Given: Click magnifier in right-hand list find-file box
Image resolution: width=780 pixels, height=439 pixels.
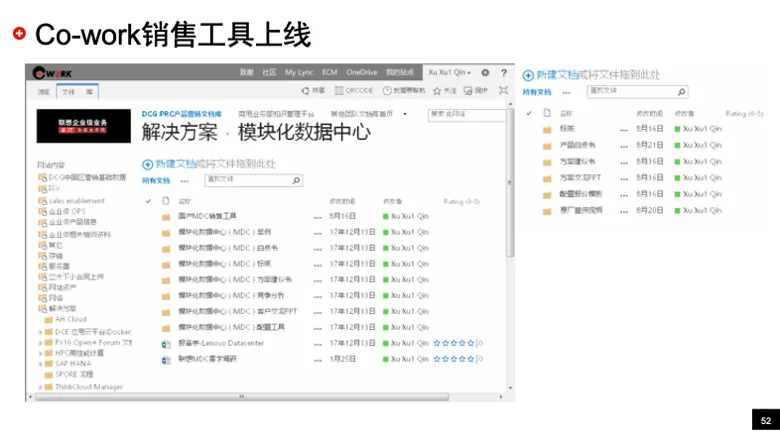Looking at the screenshot, I should (x=682, y=91).
